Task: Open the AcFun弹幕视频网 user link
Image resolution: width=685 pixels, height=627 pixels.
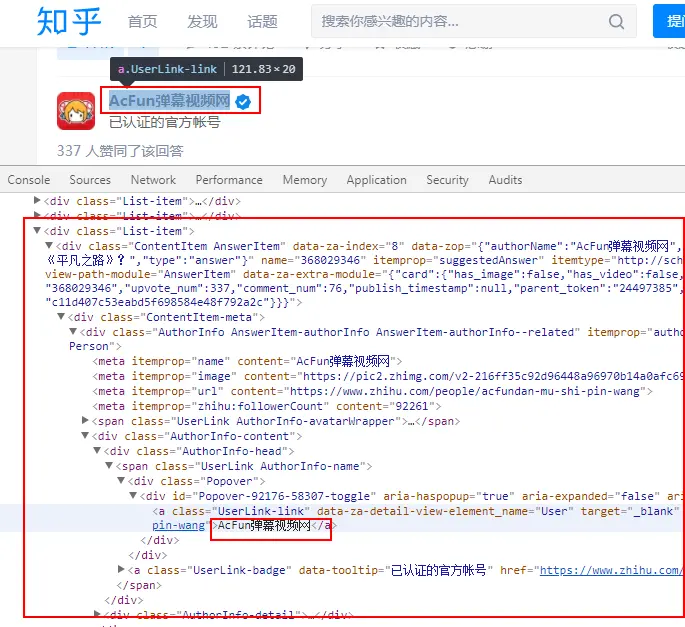Action: point(170,100)
